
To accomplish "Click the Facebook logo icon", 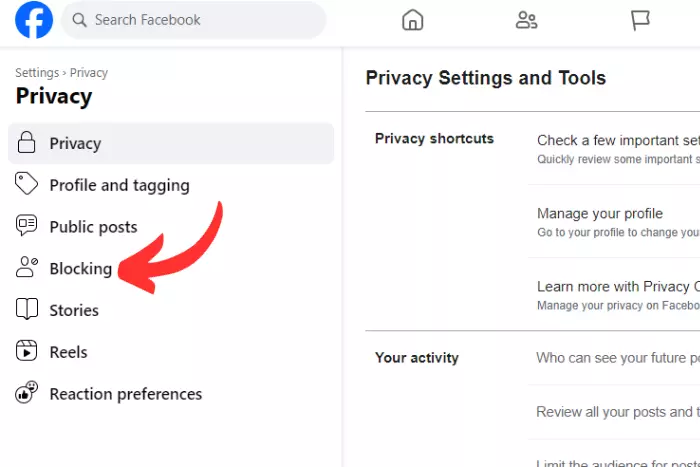I will click(34, 20).
